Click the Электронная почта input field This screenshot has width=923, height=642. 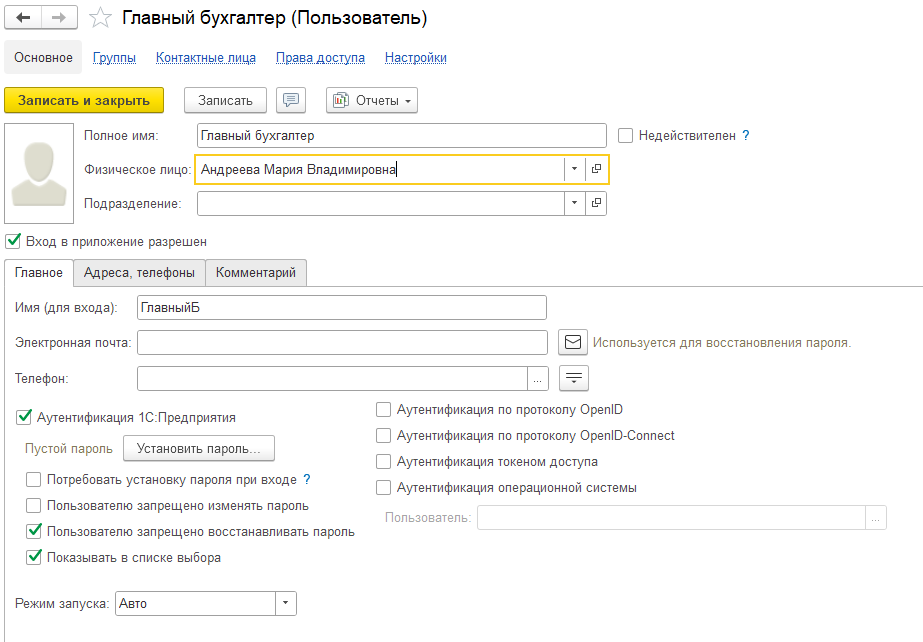[x=342, y=342]
